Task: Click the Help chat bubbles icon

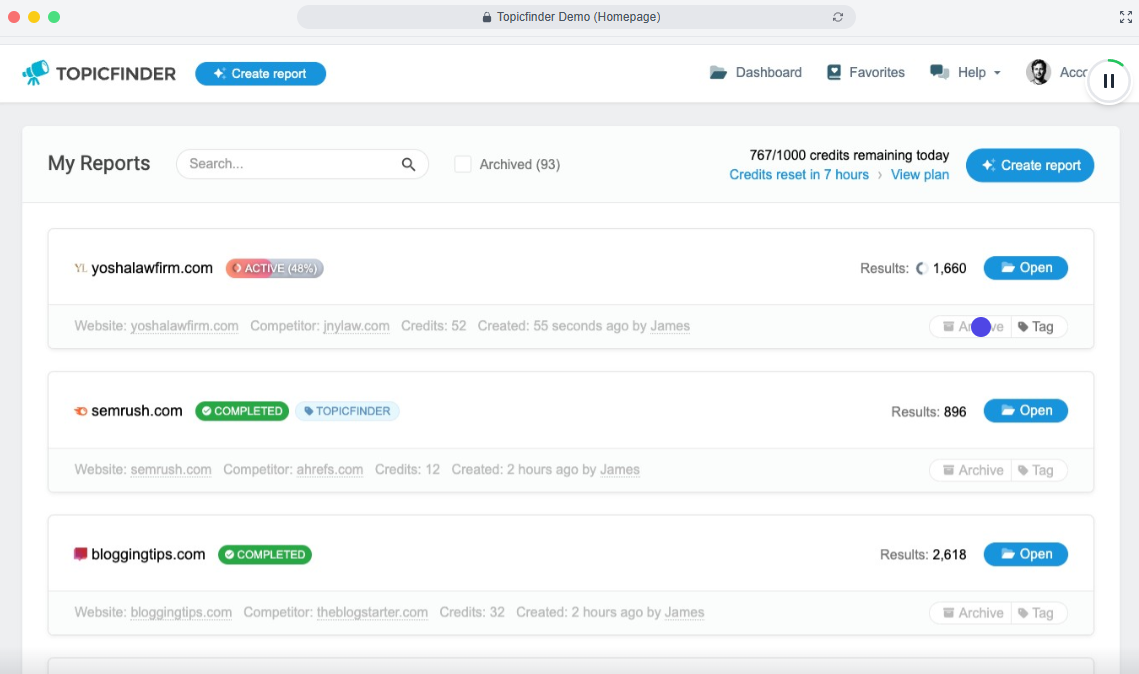Action: coord(939,72)
